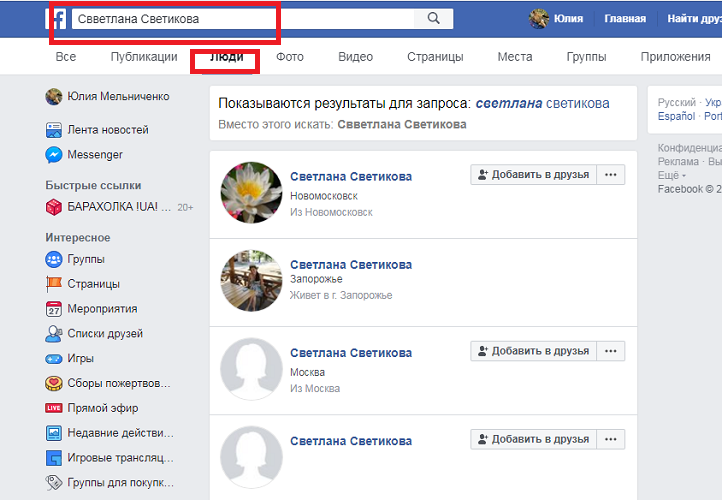The width and height of the screenshot is (722, 500).
Task: Click the Реклама footer link
Action: pos(678,162)
